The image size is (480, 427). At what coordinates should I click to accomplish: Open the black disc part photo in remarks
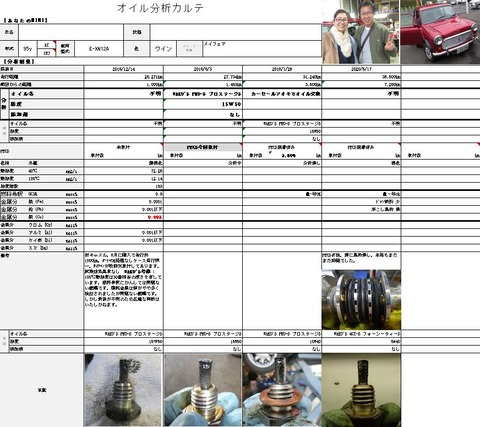[361, 300]
